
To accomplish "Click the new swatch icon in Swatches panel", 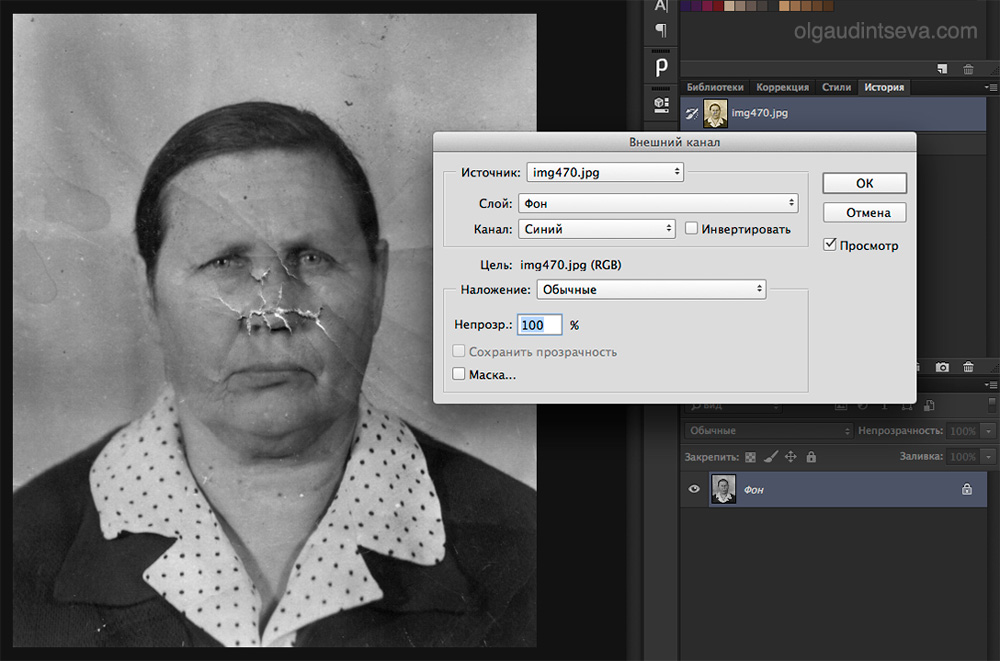I will (942, 69).
